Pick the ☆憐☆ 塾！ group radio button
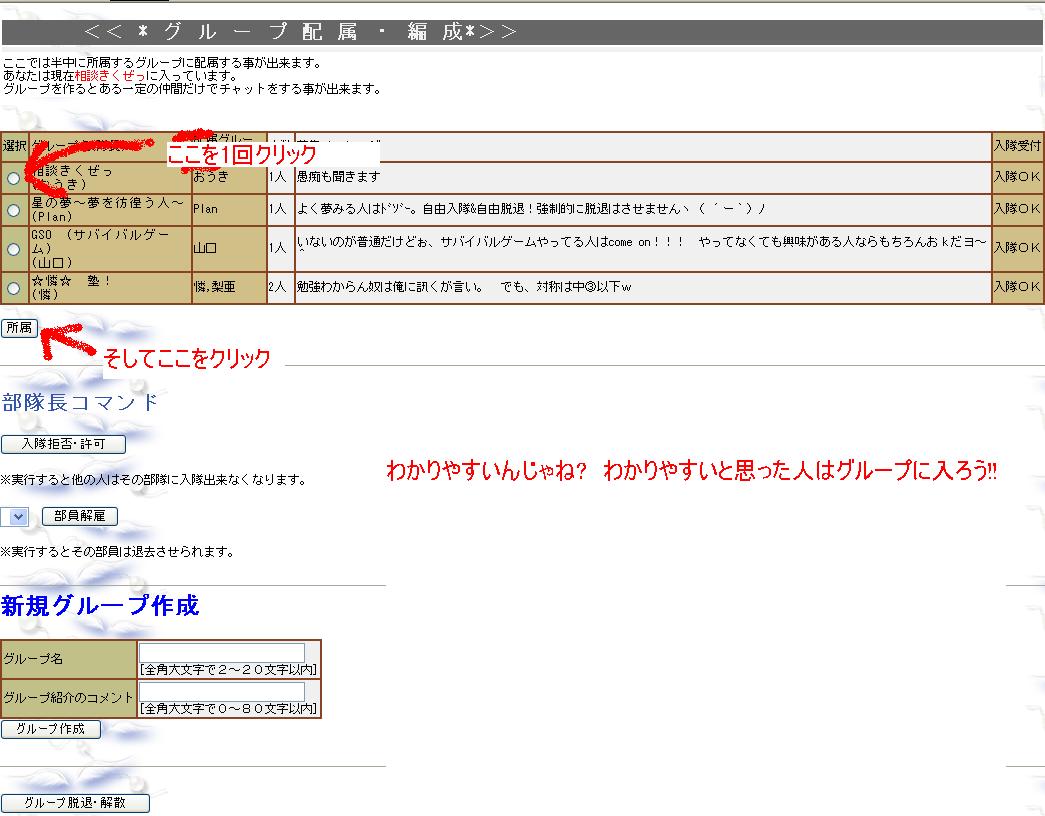The height and width of the screenshot is (816, 1045). point(13,288)
